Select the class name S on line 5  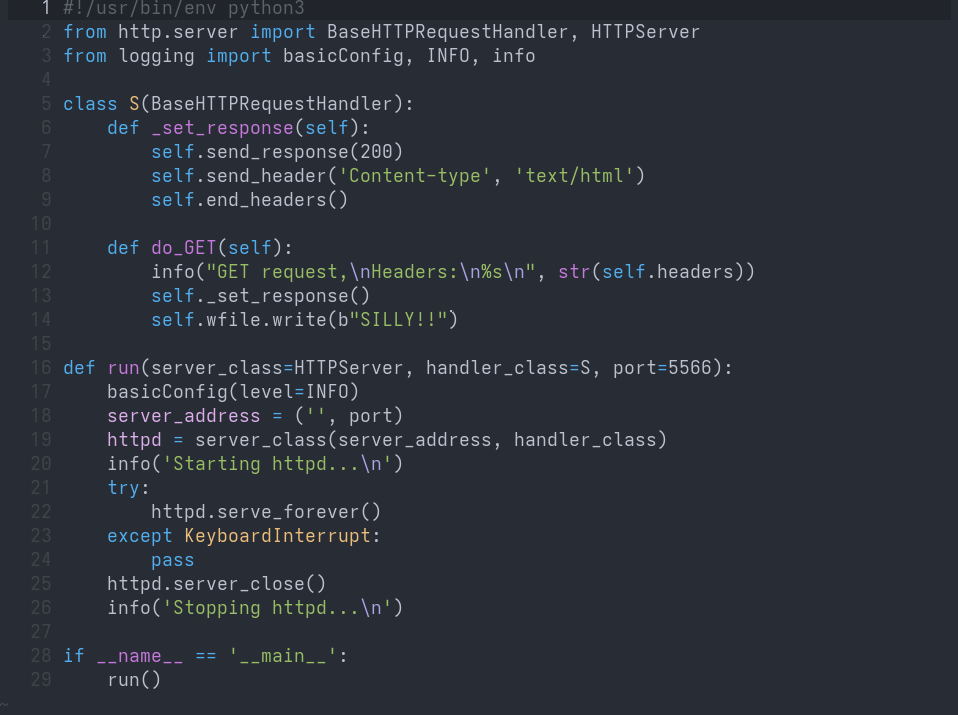tap(132, 103)
